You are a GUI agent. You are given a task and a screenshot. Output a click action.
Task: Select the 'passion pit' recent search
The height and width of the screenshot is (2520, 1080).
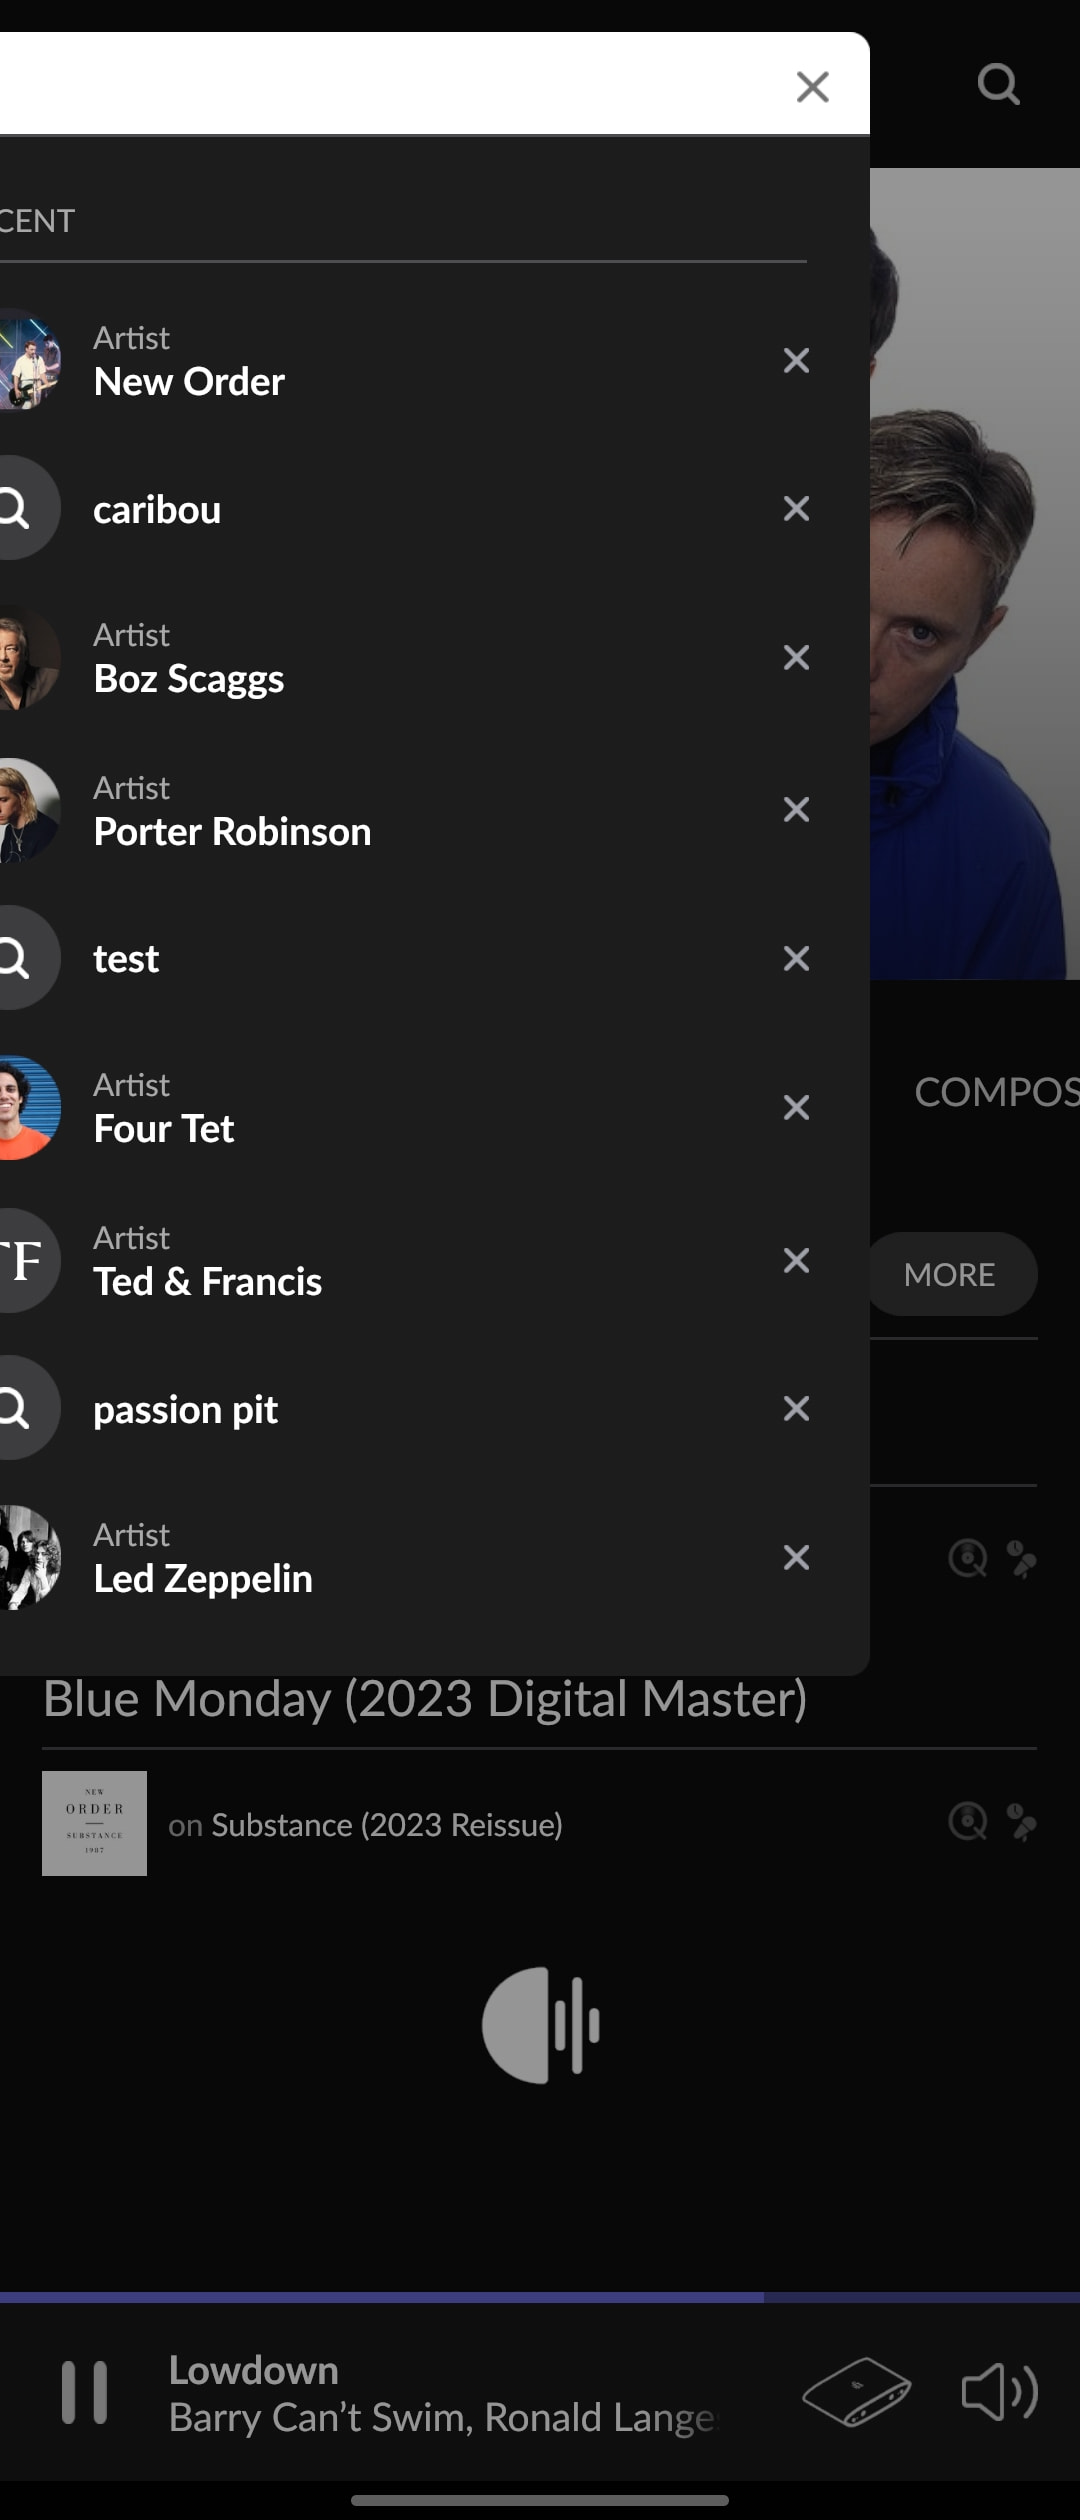click(185, 1409)
